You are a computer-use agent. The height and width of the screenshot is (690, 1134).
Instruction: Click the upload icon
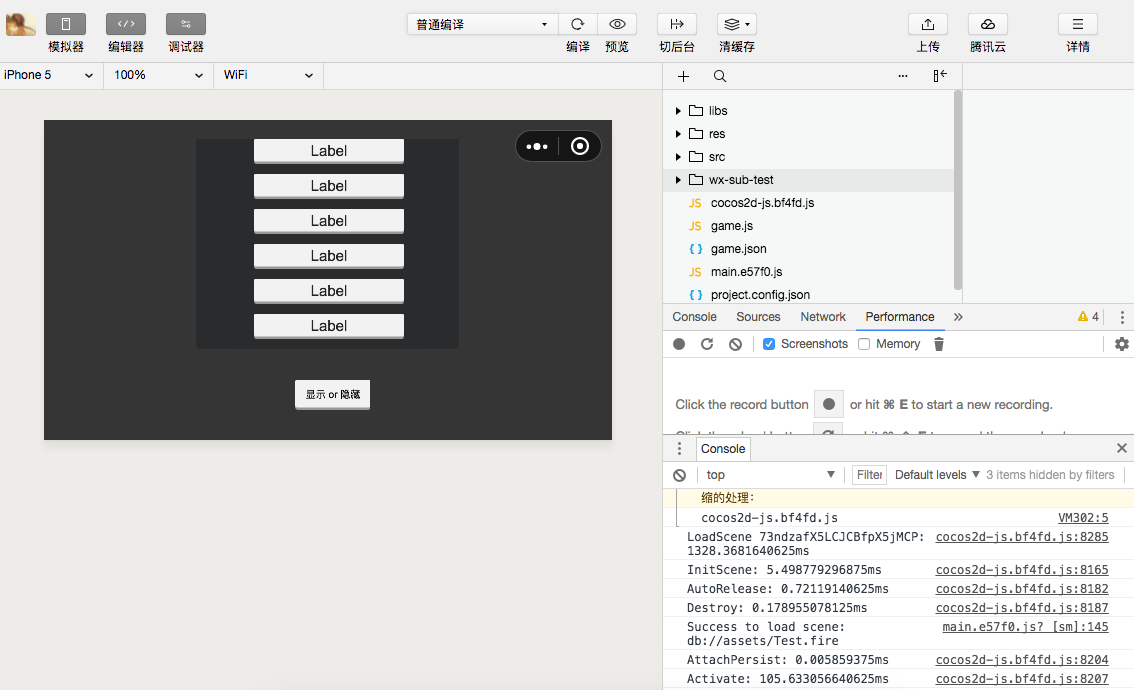click(927, 24)
